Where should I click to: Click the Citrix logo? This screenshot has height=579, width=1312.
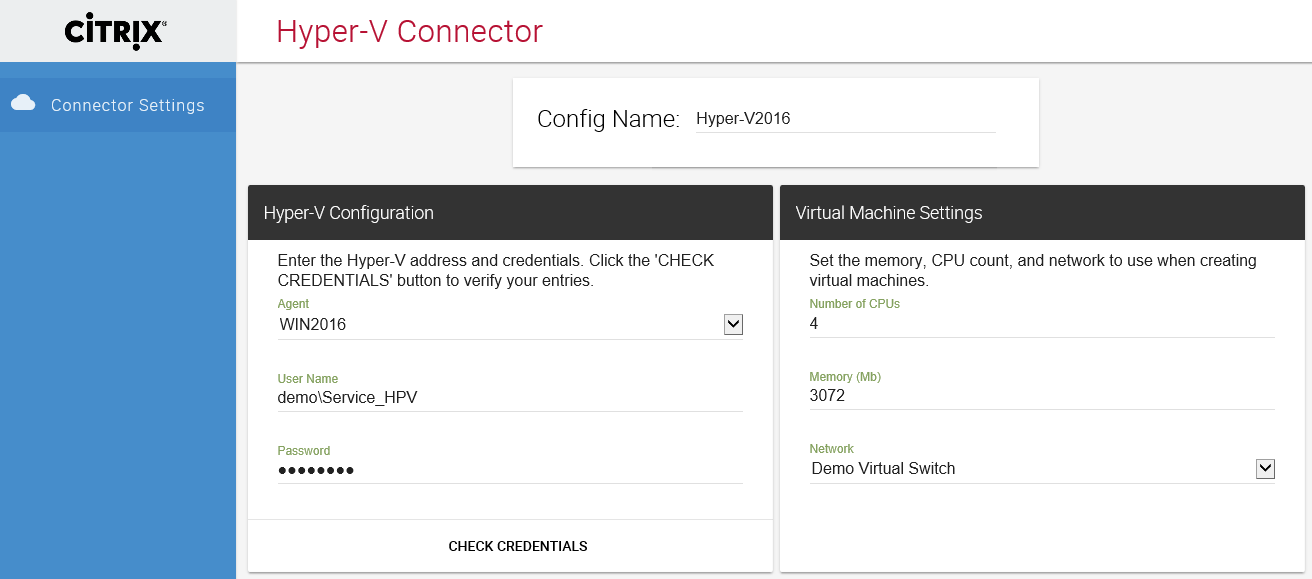(115, 30)
